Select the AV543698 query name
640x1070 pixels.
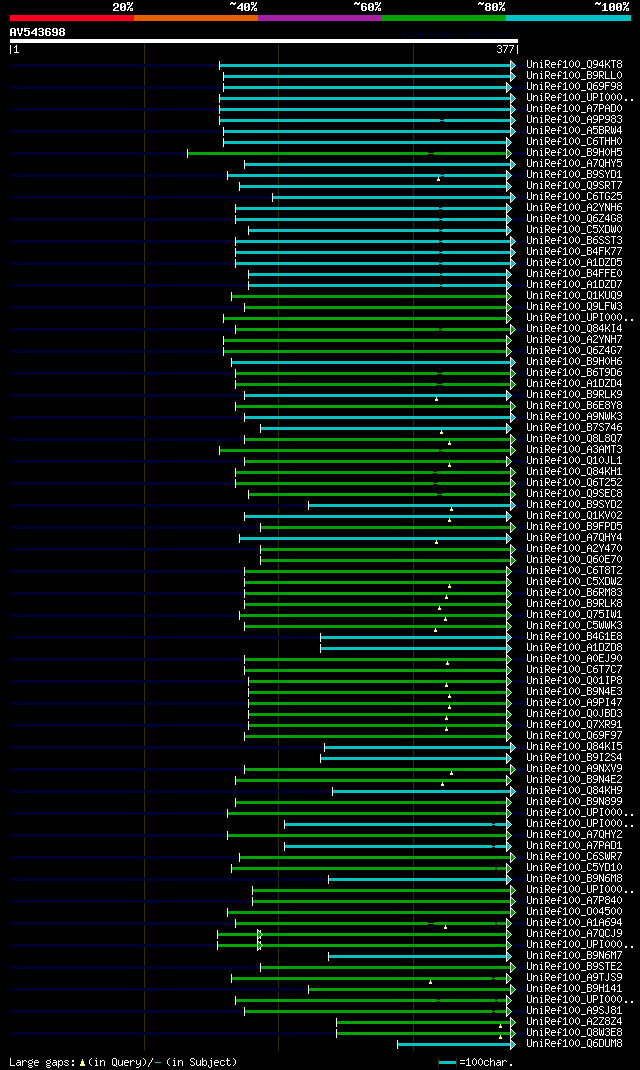coord(38,32)
